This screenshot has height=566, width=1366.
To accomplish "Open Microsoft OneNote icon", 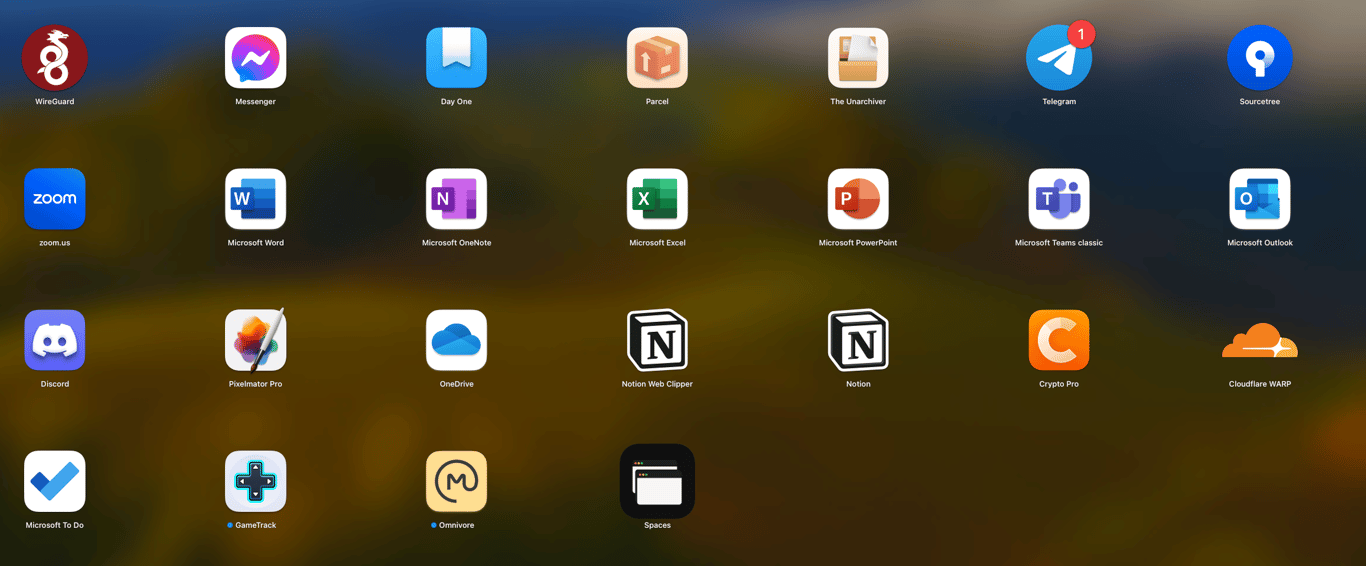I will coord(456,199).
